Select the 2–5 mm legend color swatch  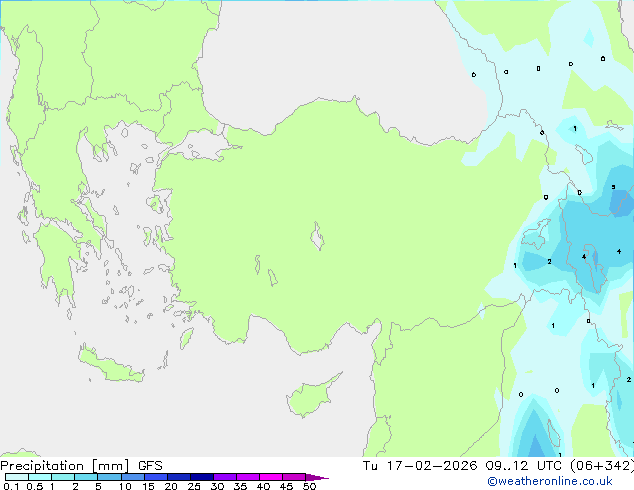click(x=86, y=477)
